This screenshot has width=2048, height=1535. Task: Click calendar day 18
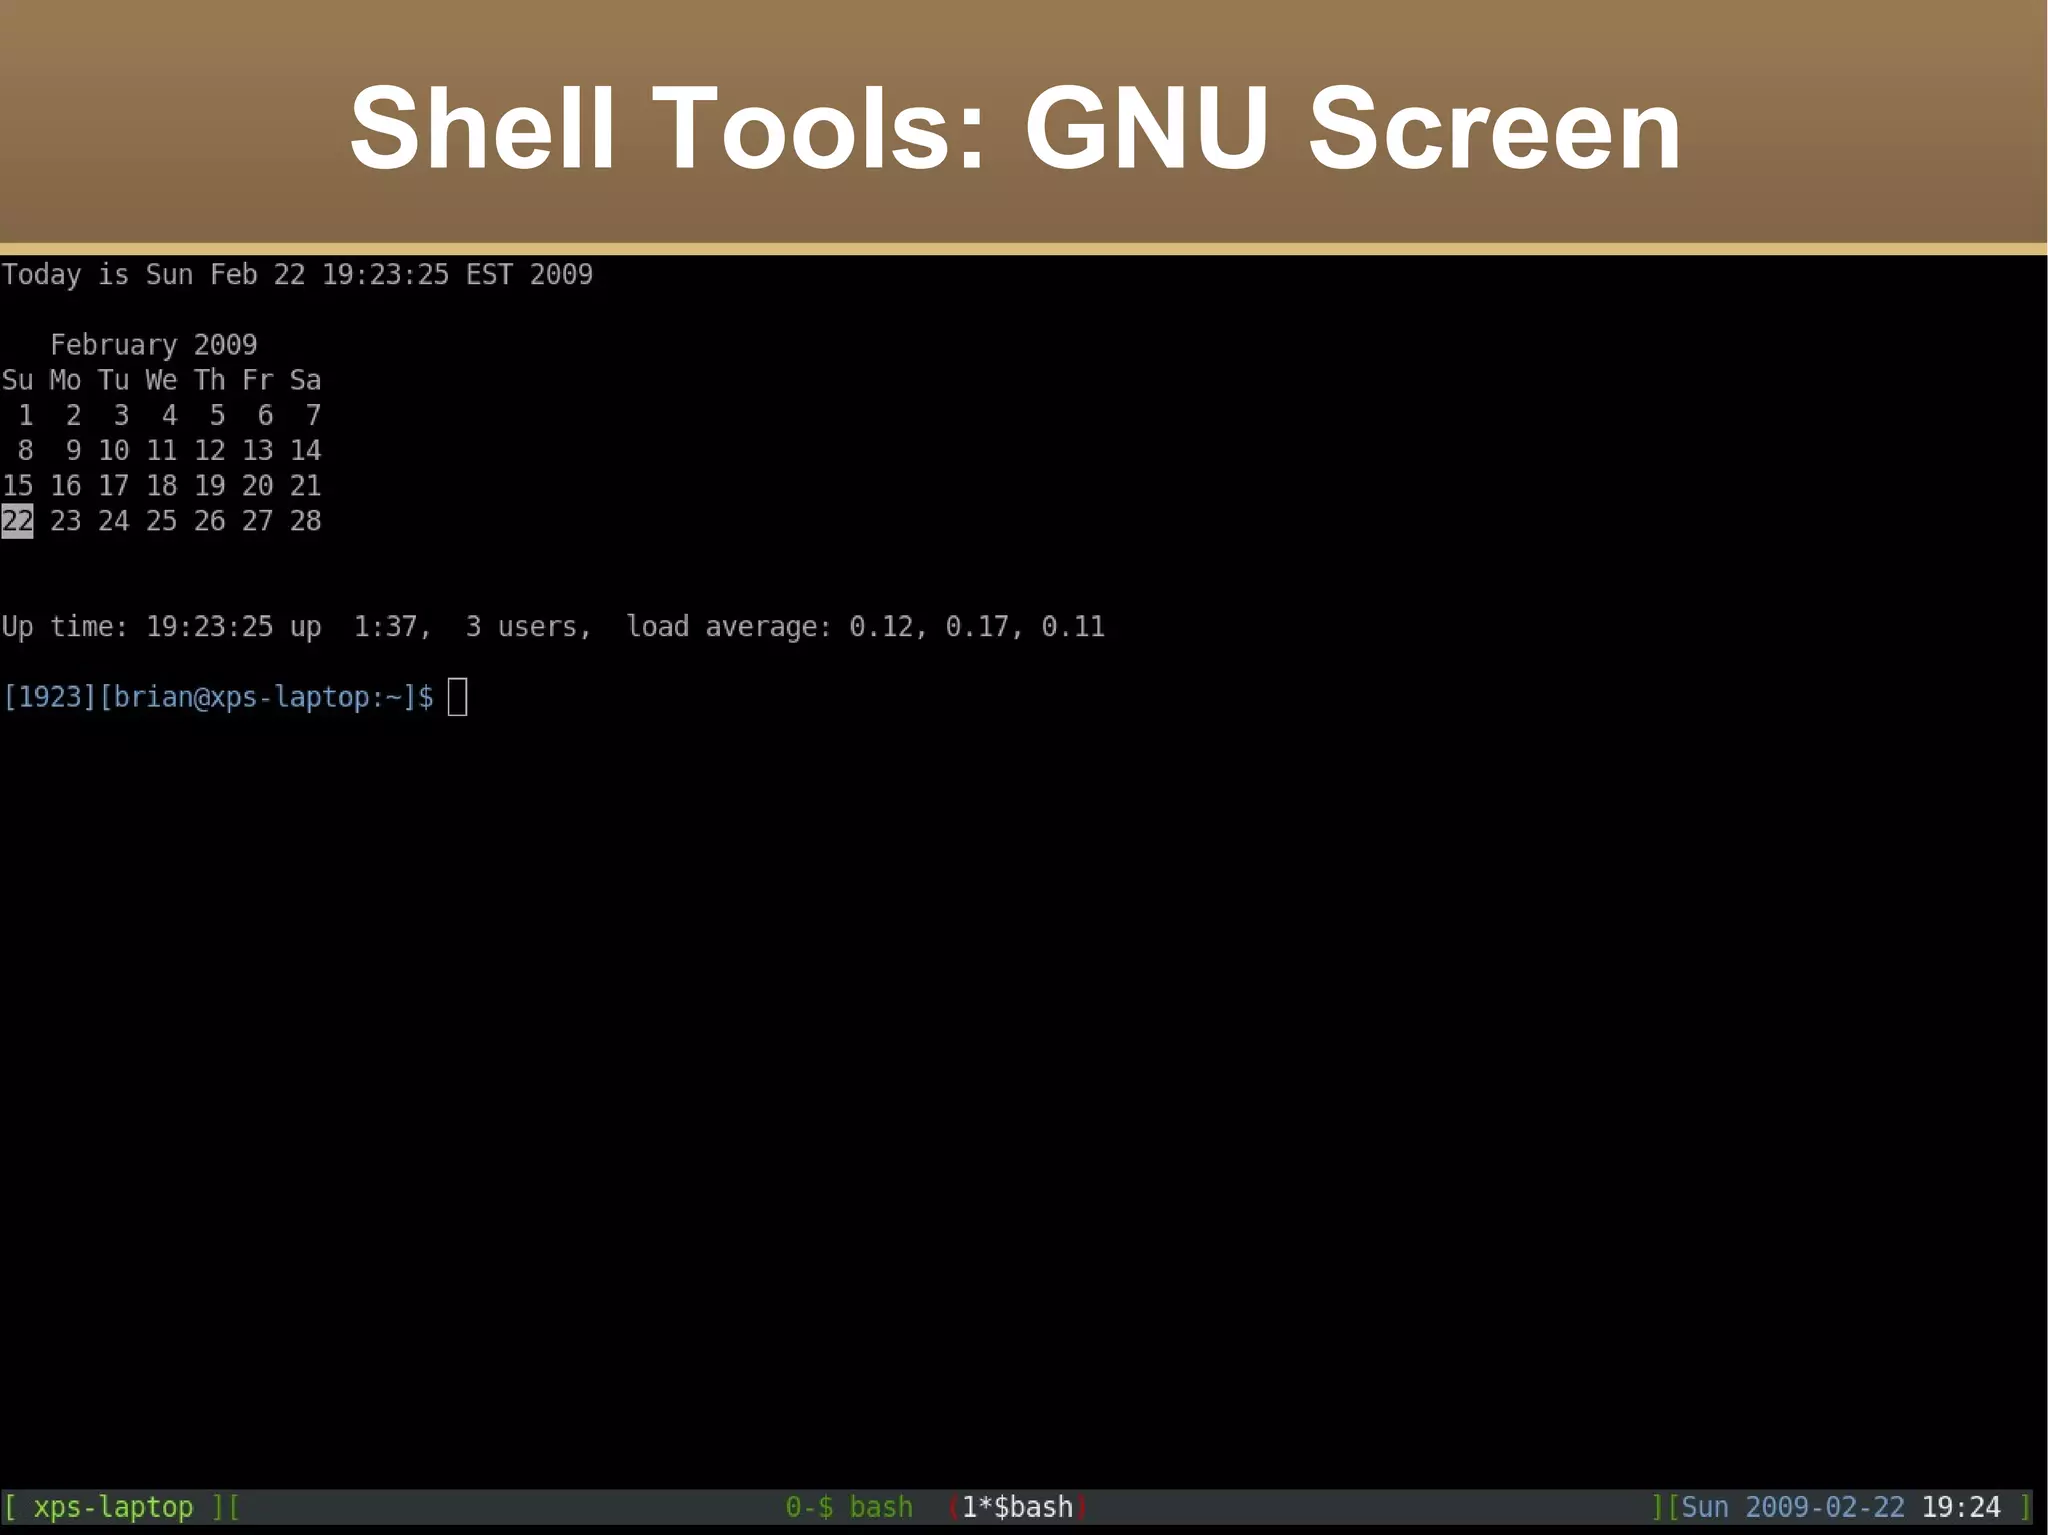tap(161, 486)
